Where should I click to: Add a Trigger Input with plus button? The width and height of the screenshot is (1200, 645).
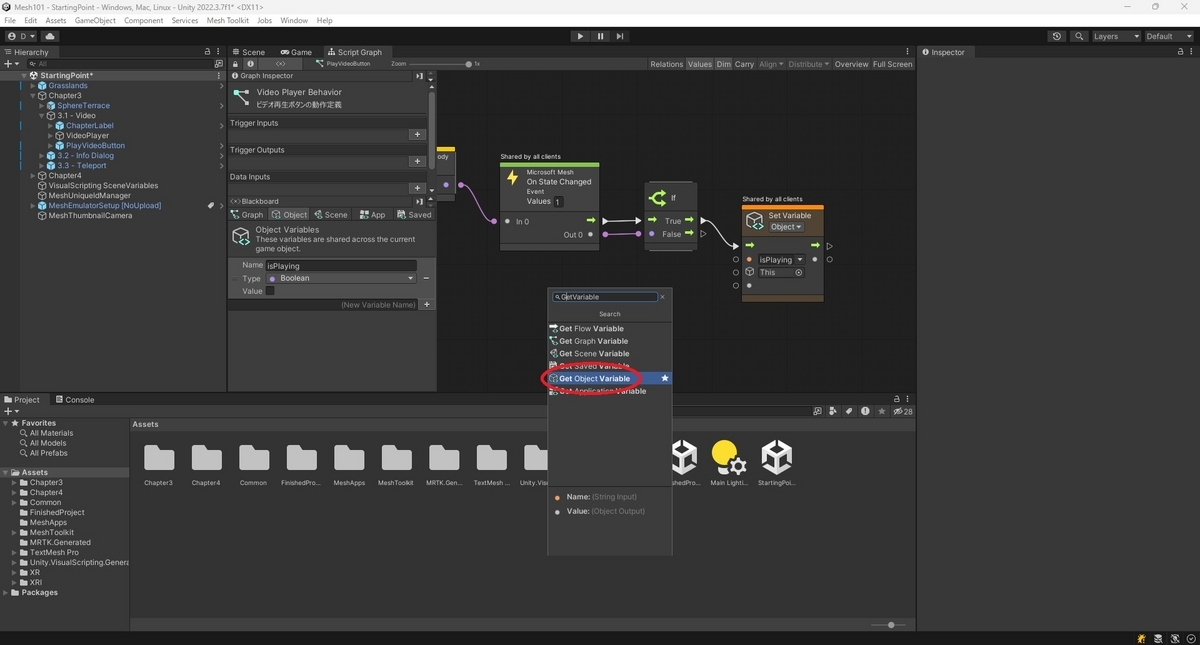pyautogui.click(x=417, y=134)
